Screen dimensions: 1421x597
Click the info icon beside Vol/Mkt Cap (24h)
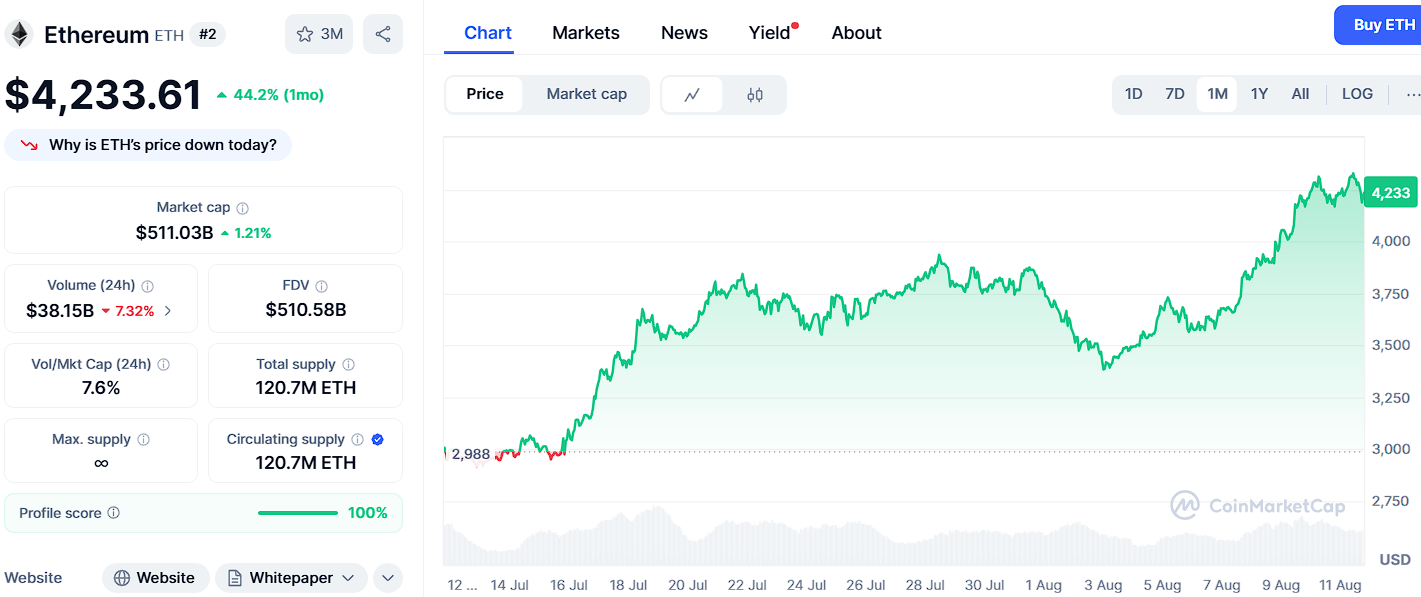[x=163, y=365]
